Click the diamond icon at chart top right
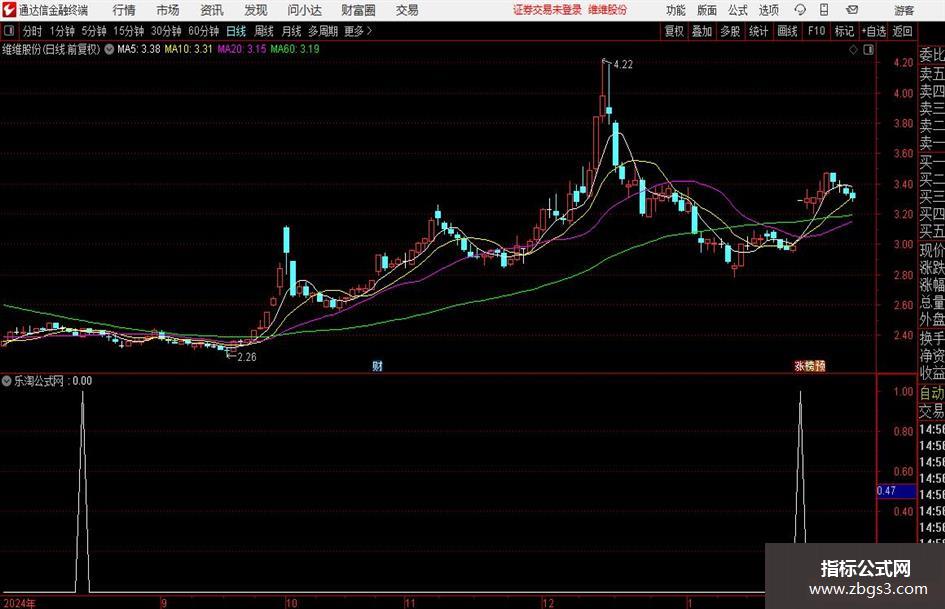This screenshot has width=945, height=609. tap(853, 50)
